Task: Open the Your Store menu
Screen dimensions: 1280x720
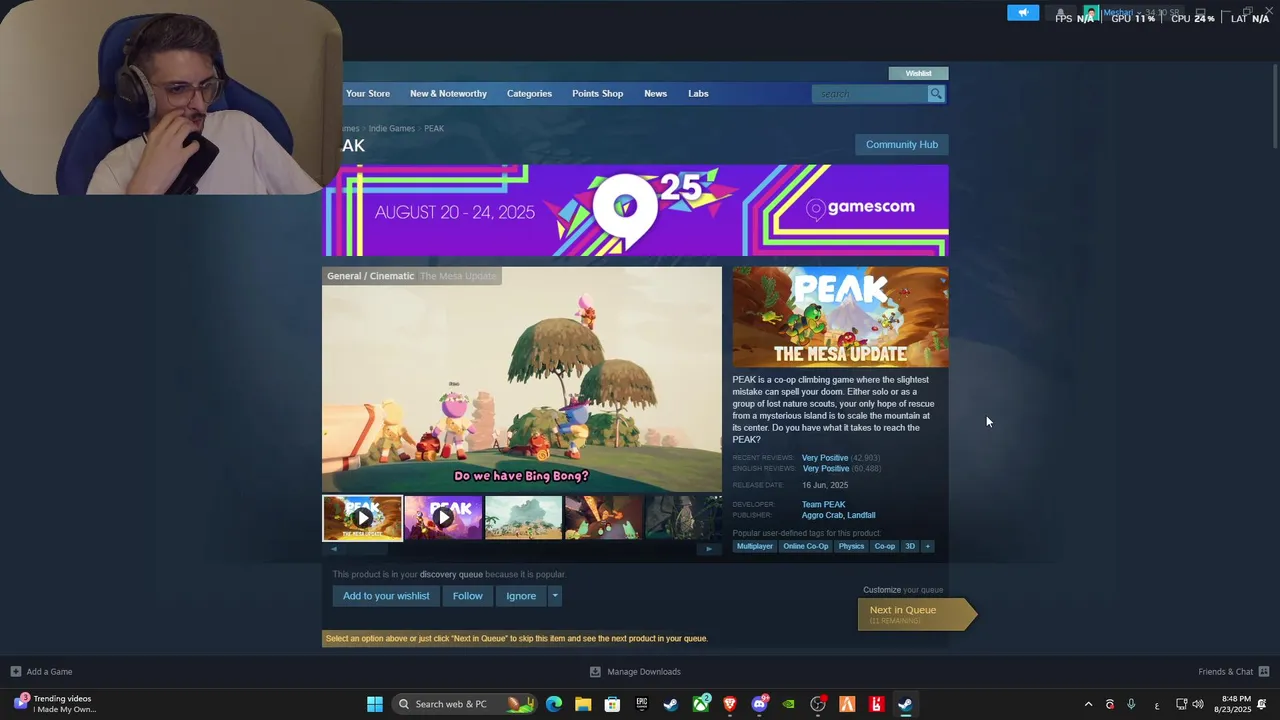Action: pos(368,94)
